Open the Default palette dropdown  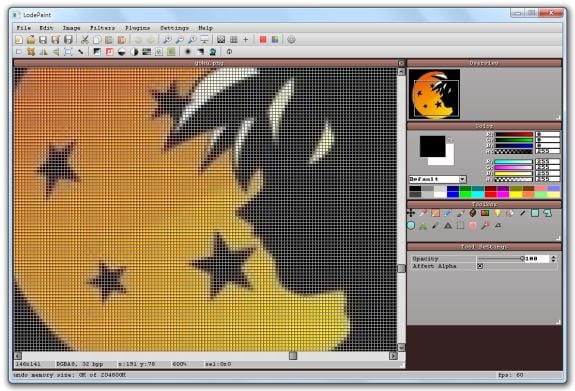[x=462, y=179]
